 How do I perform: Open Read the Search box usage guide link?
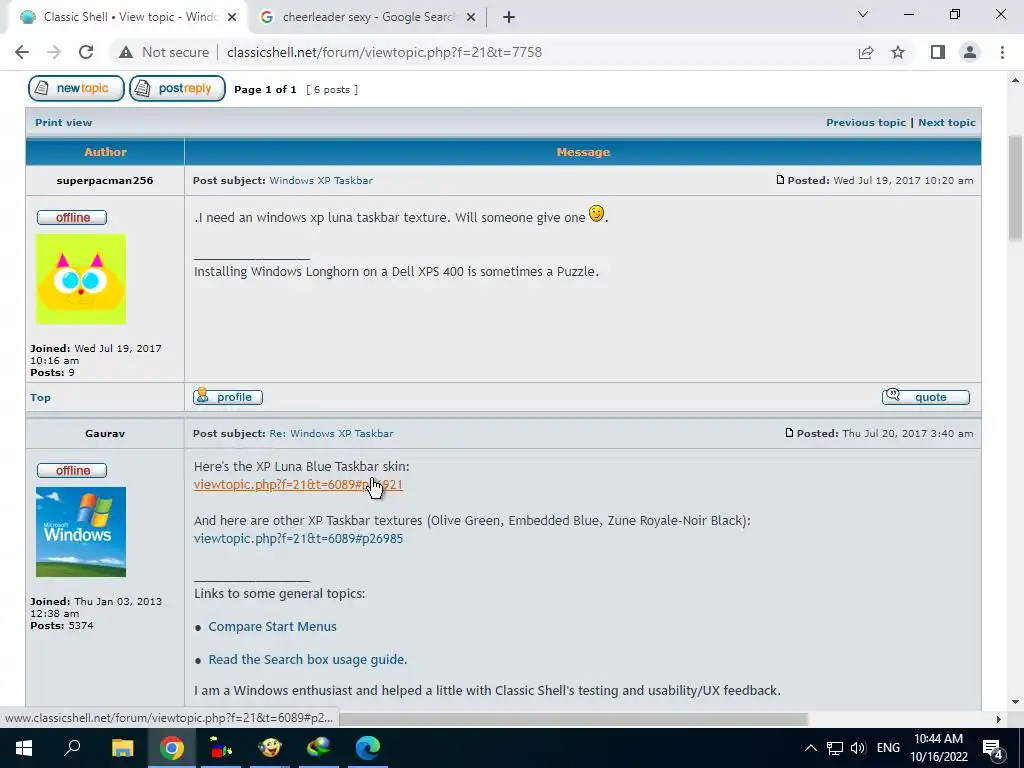tap(306, 660)
